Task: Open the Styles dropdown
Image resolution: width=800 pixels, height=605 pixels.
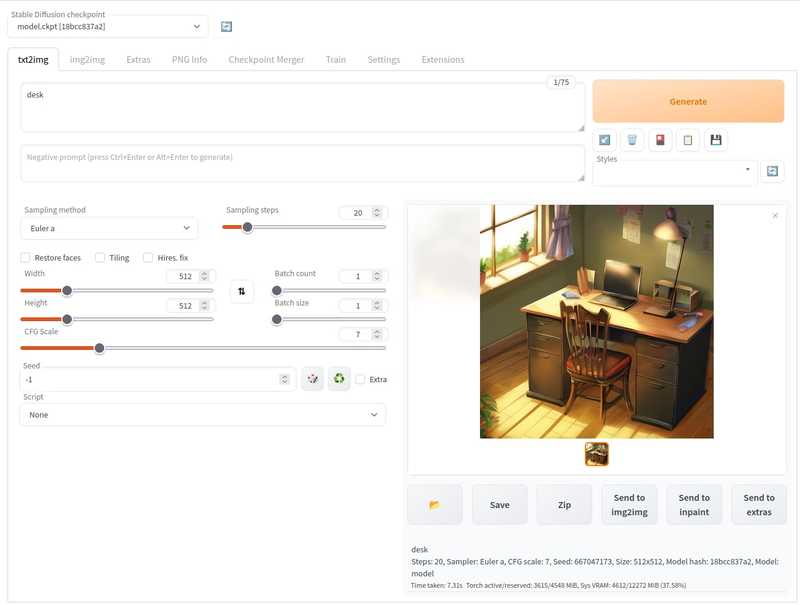Action: click(673, 171)
